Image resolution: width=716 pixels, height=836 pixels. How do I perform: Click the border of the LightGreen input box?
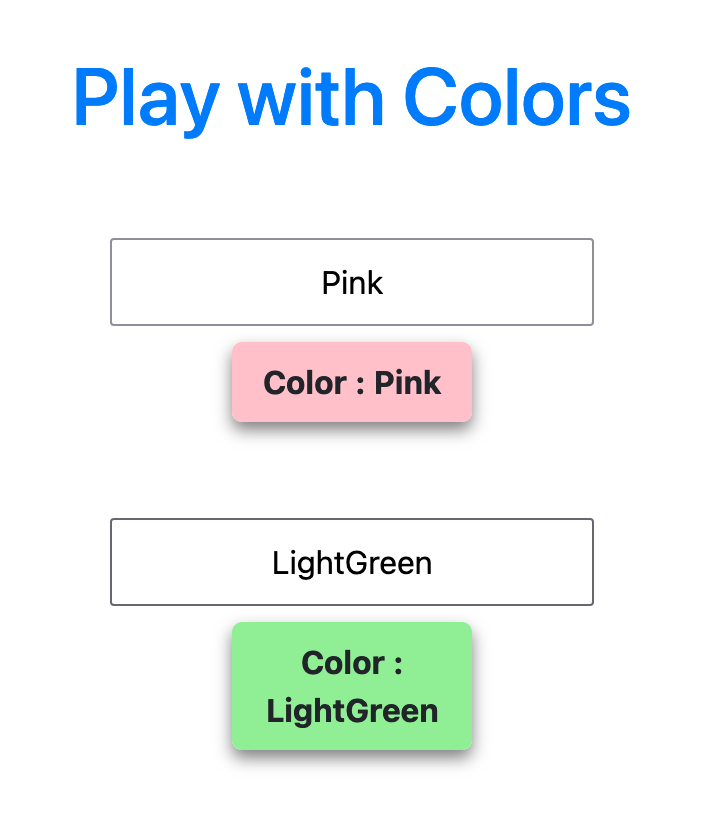351,521
